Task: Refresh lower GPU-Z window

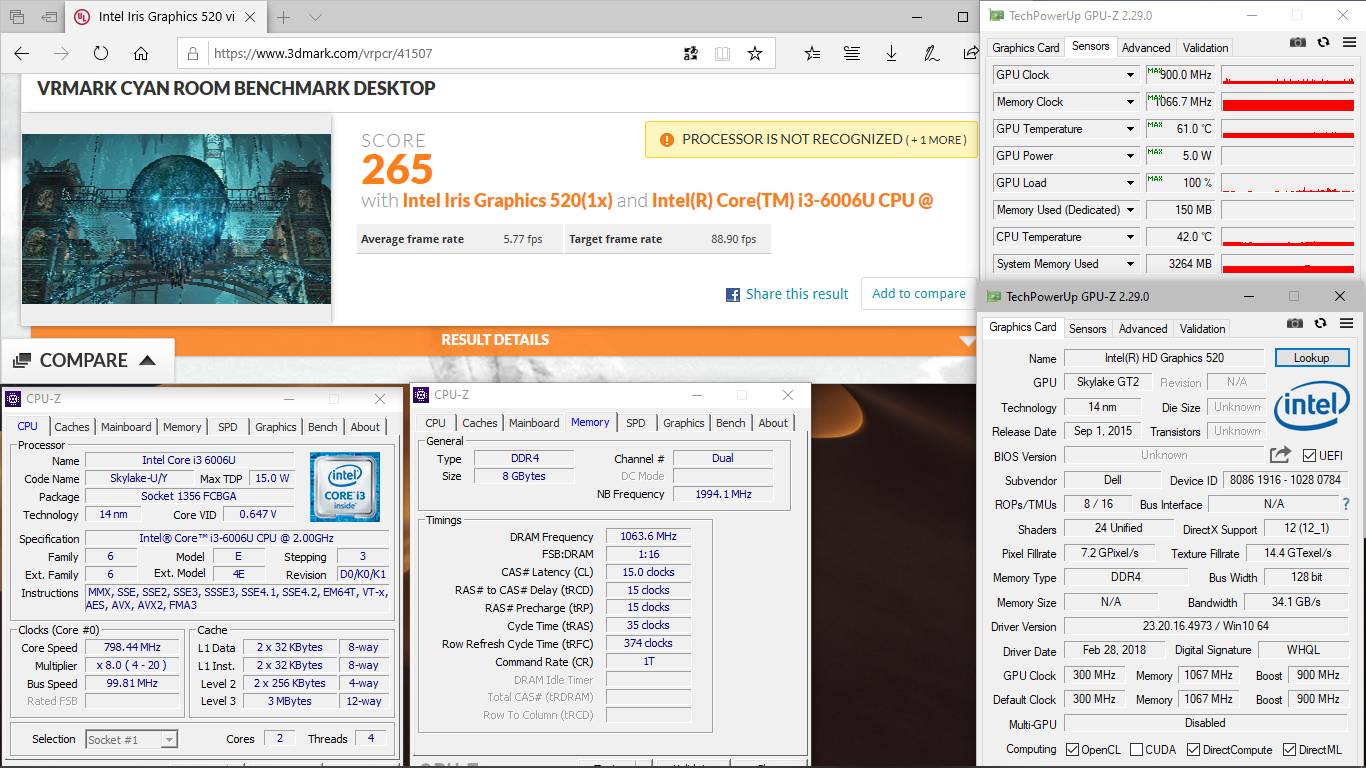Action: [1321, 323]
